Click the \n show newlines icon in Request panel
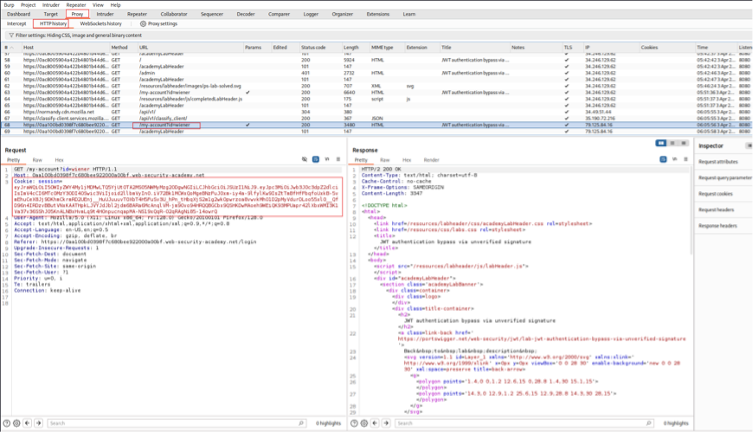Viewport: 755px width, 433px height. click(327, 159)
